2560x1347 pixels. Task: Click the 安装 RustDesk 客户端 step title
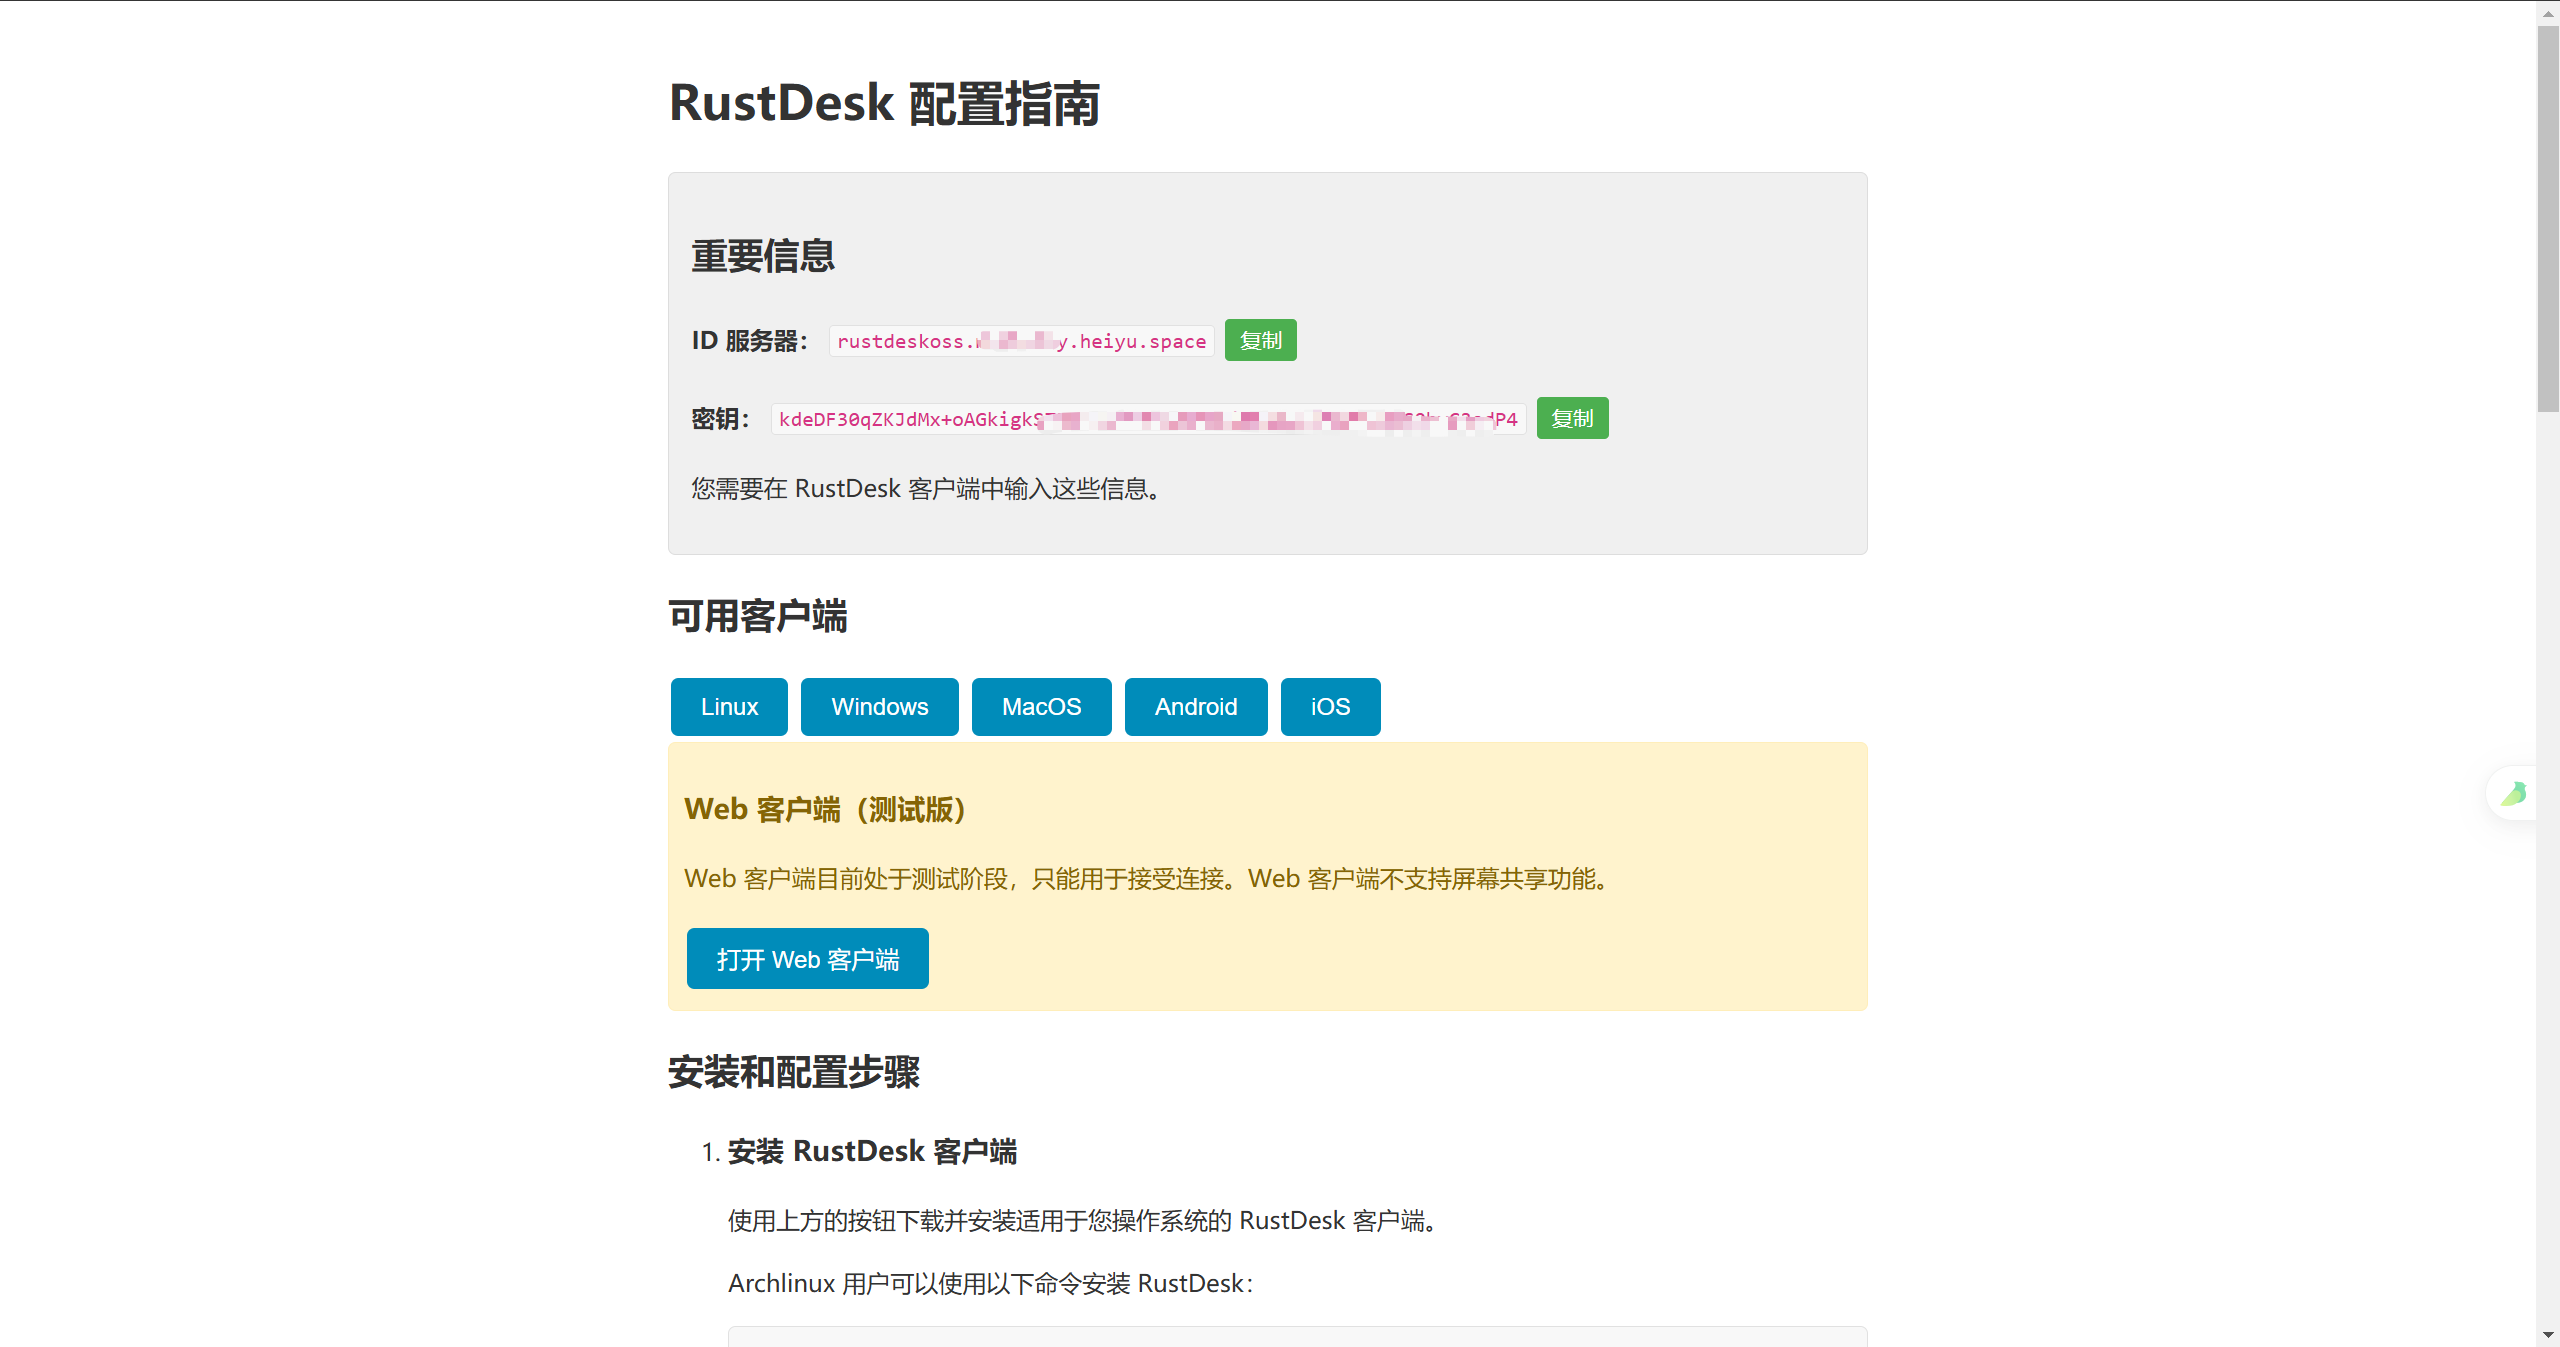tap(872, 1151)
